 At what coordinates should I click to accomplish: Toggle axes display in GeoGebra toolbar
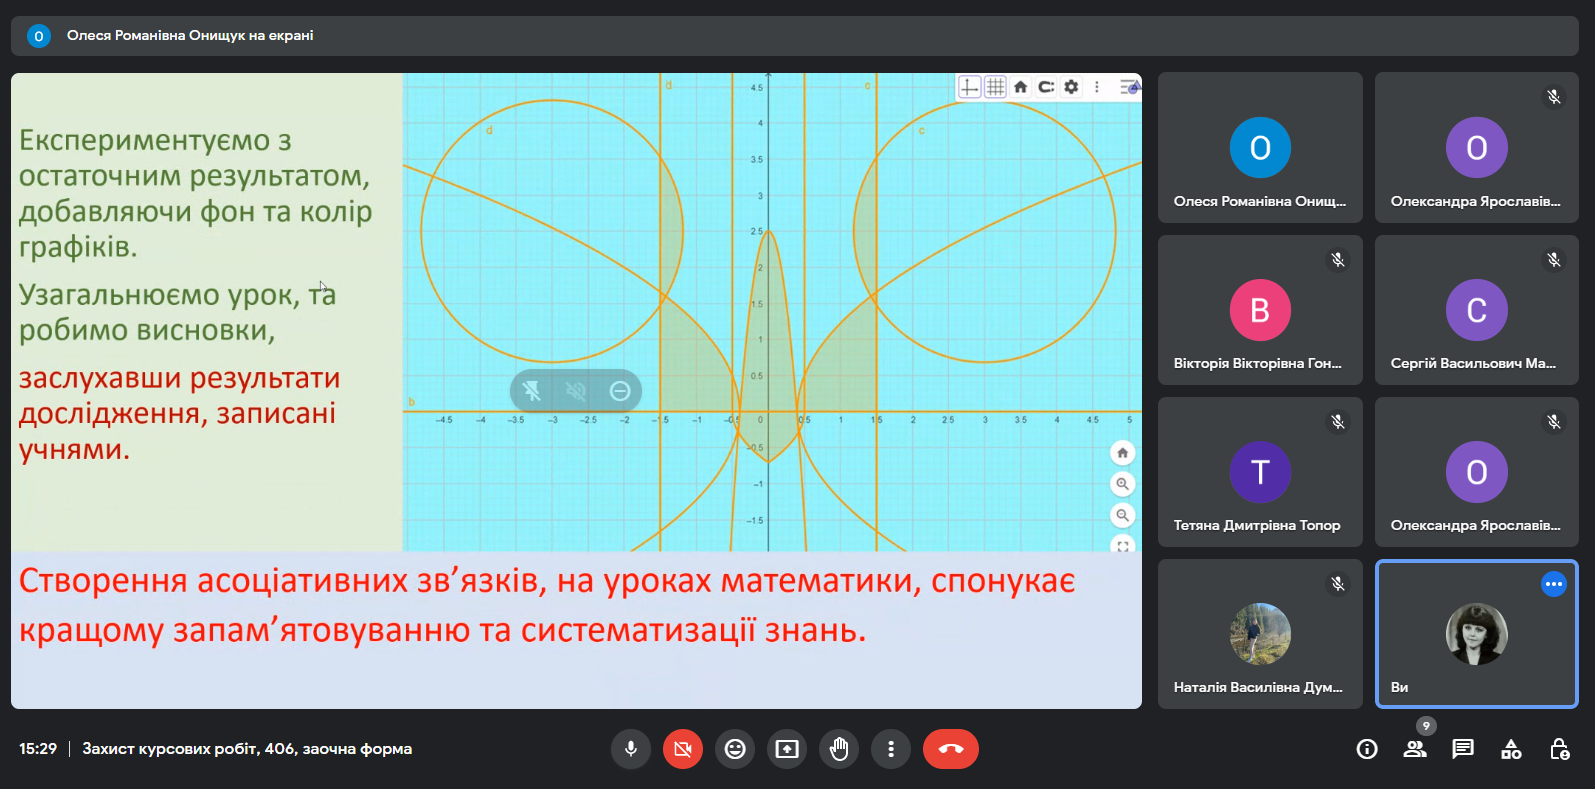pos(969,87)
